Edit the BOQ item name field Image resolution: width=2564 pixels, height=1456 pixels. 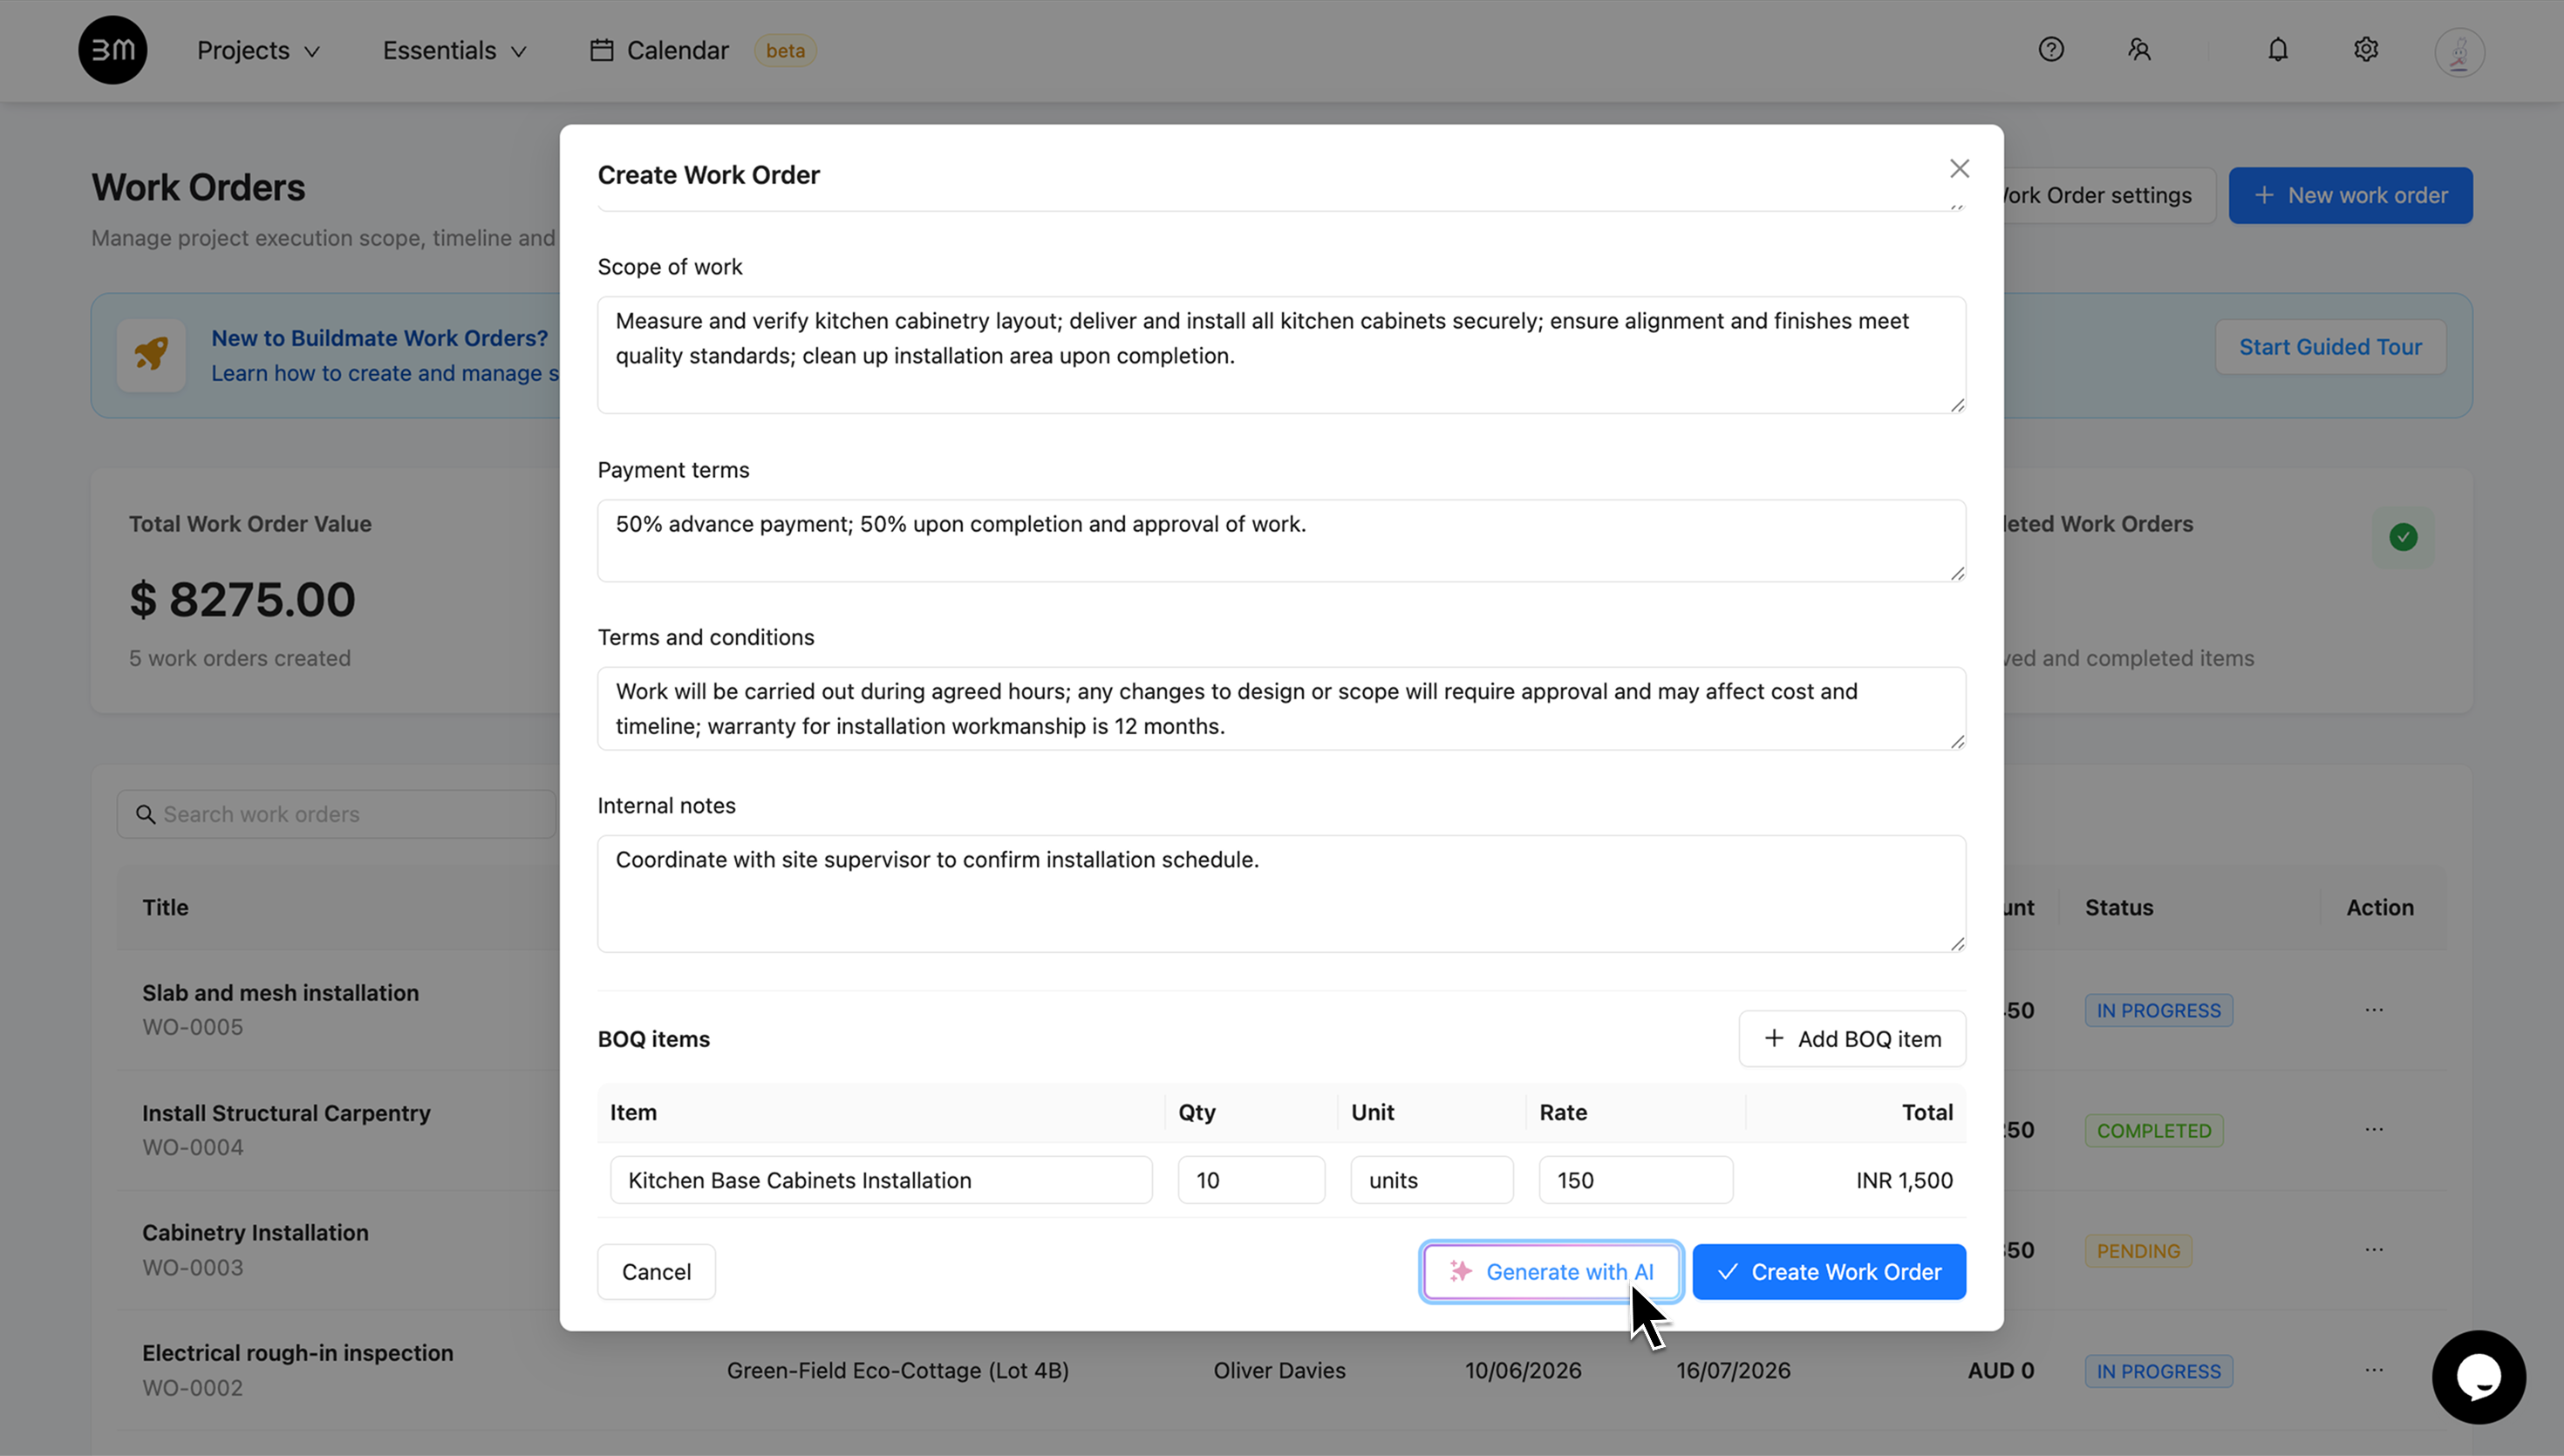(x=881, y=1180)
